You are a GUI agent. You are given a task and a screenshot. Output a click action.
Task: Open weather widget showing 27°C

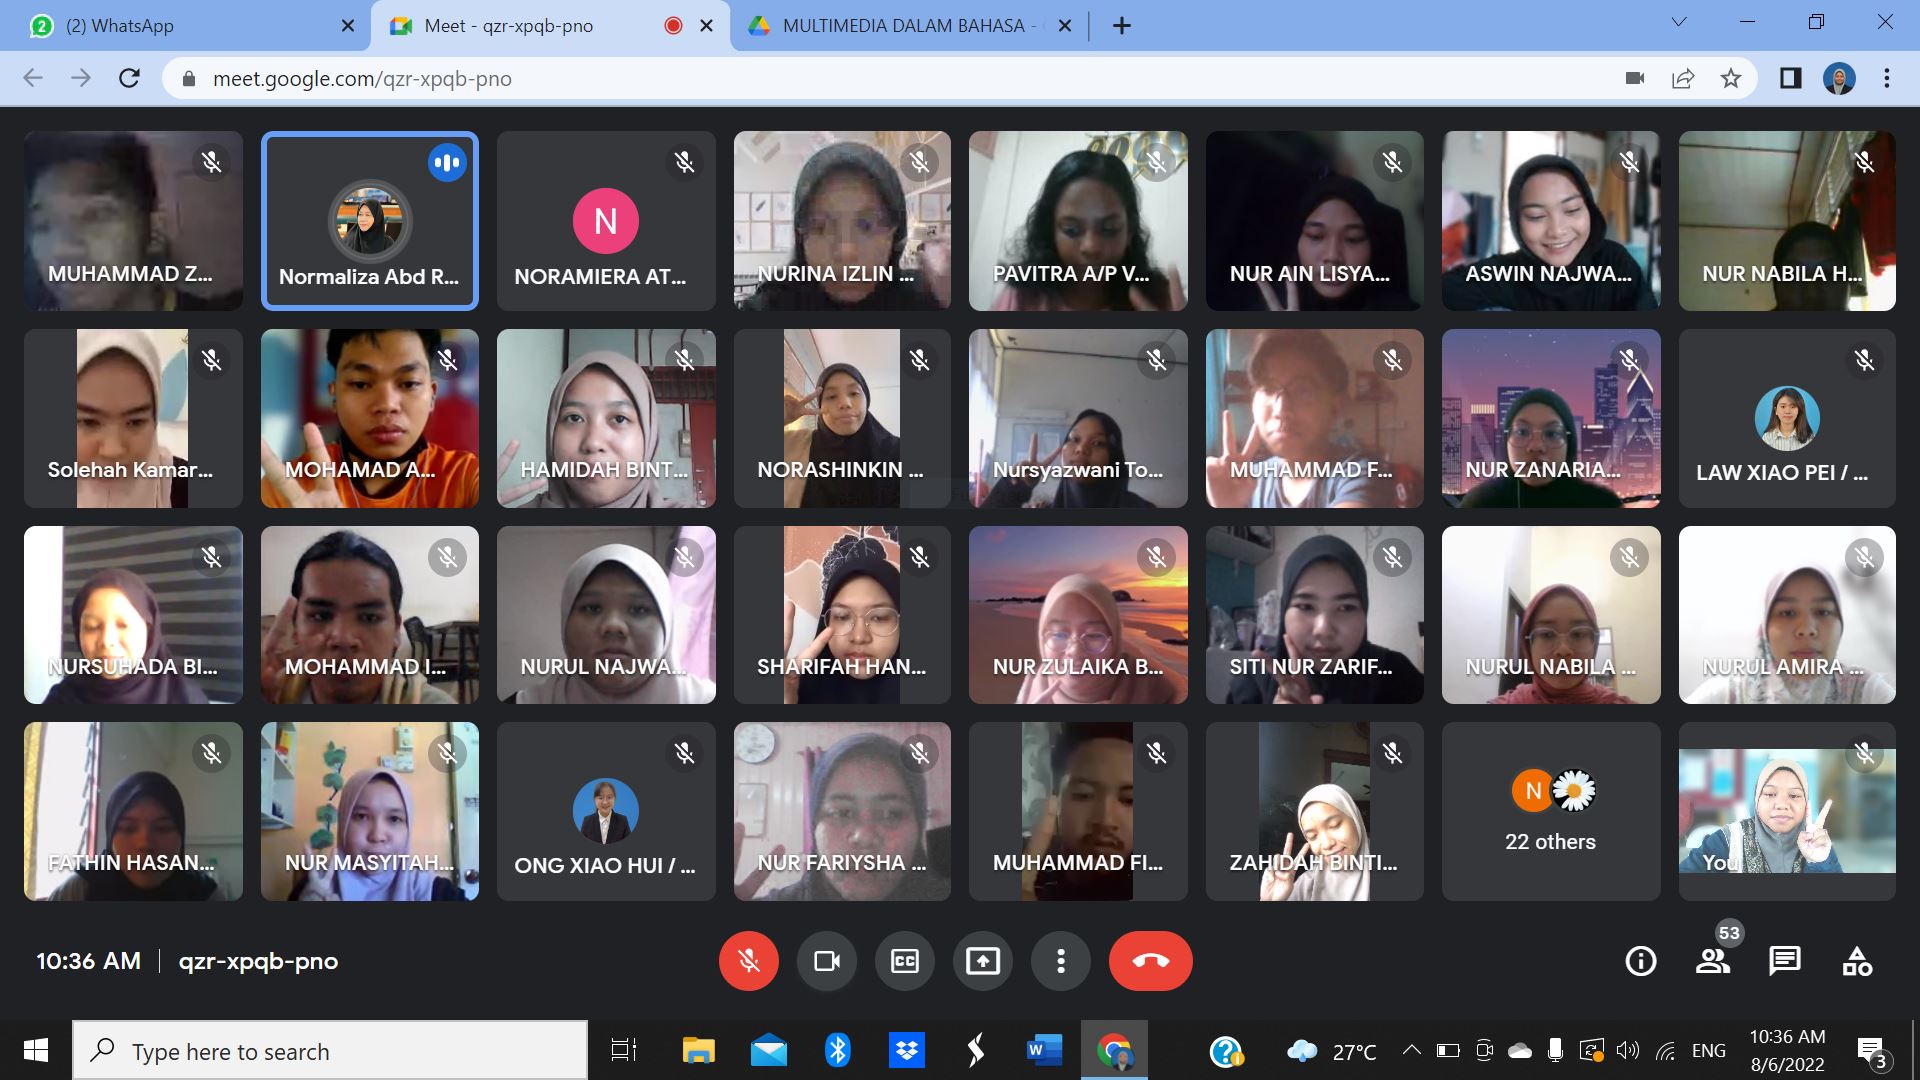(x=1330, y=1051)
